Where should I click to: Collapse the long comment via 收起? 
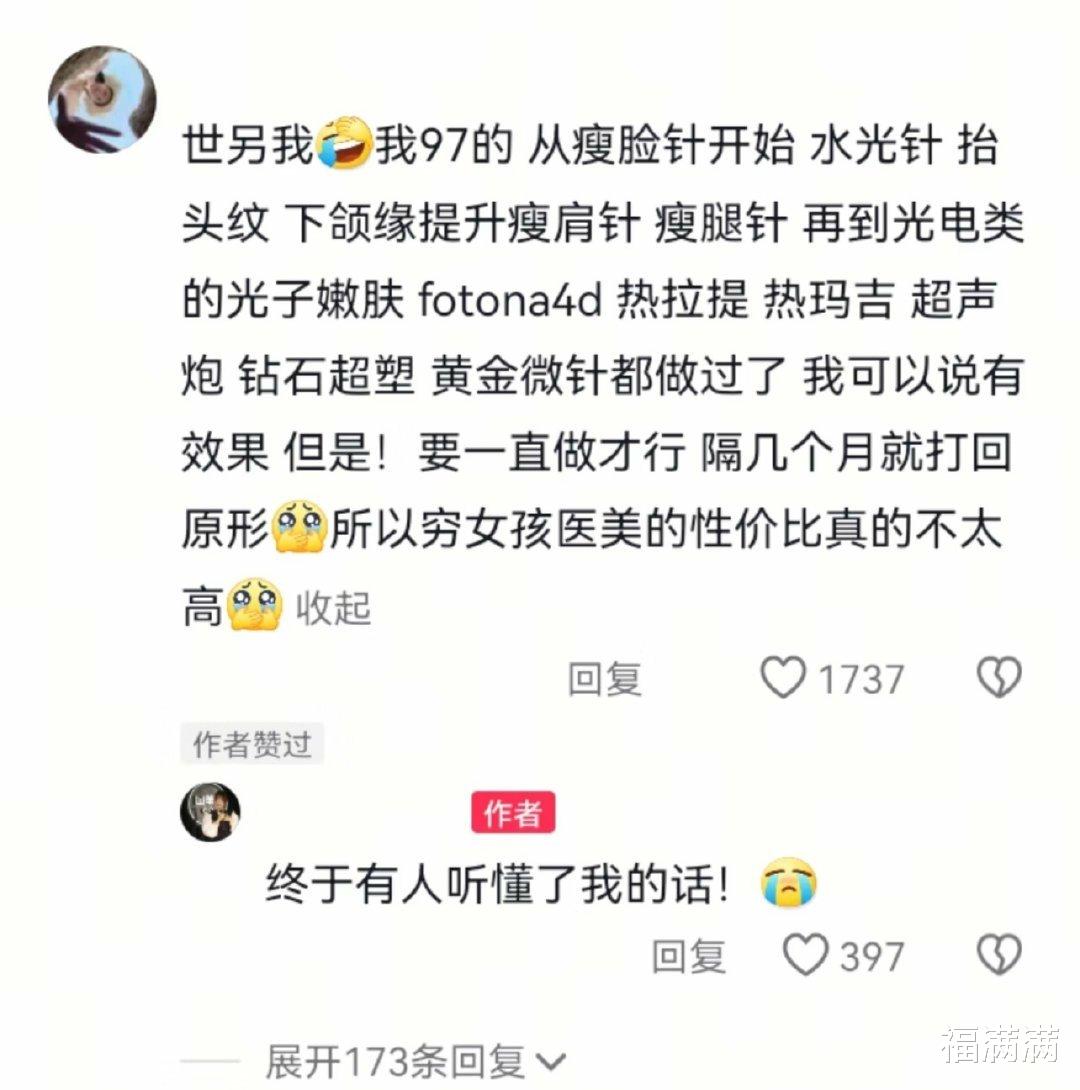(334, 608)
